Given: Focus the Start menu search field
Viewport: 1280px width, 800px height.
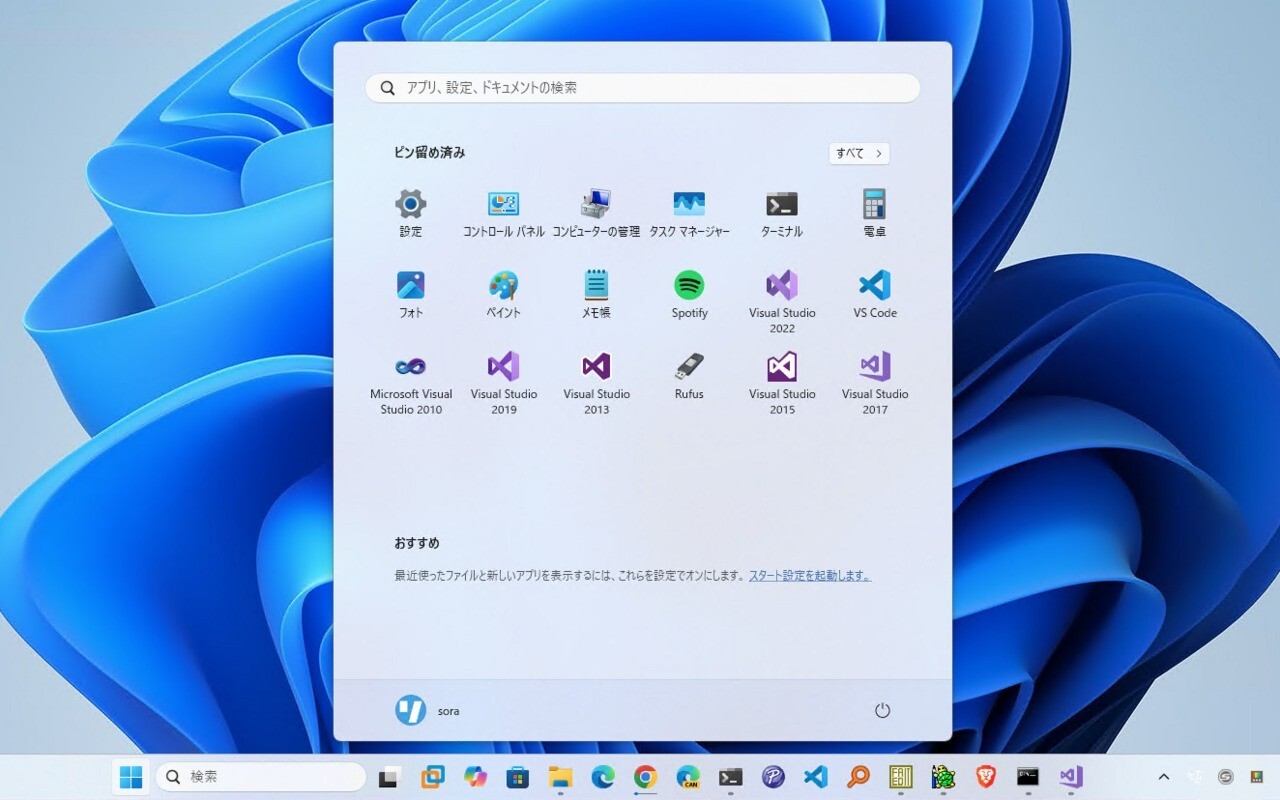Looking at the screenshot, I should pyautogui.click(x=642, y=88).
